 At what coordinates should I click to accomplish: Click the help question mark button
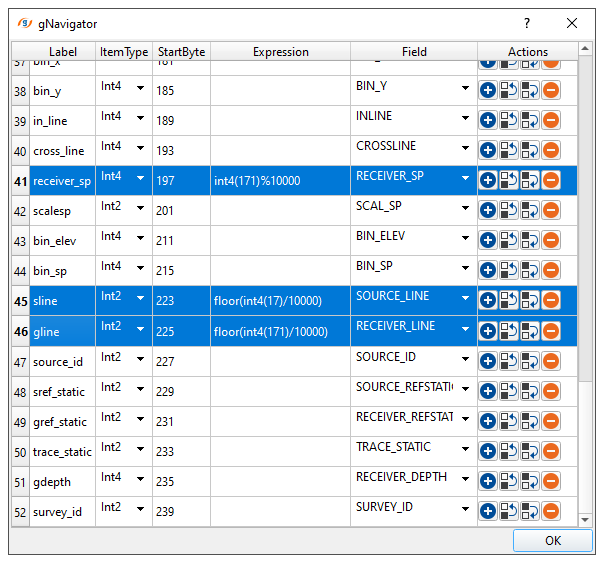pos(527,23)
